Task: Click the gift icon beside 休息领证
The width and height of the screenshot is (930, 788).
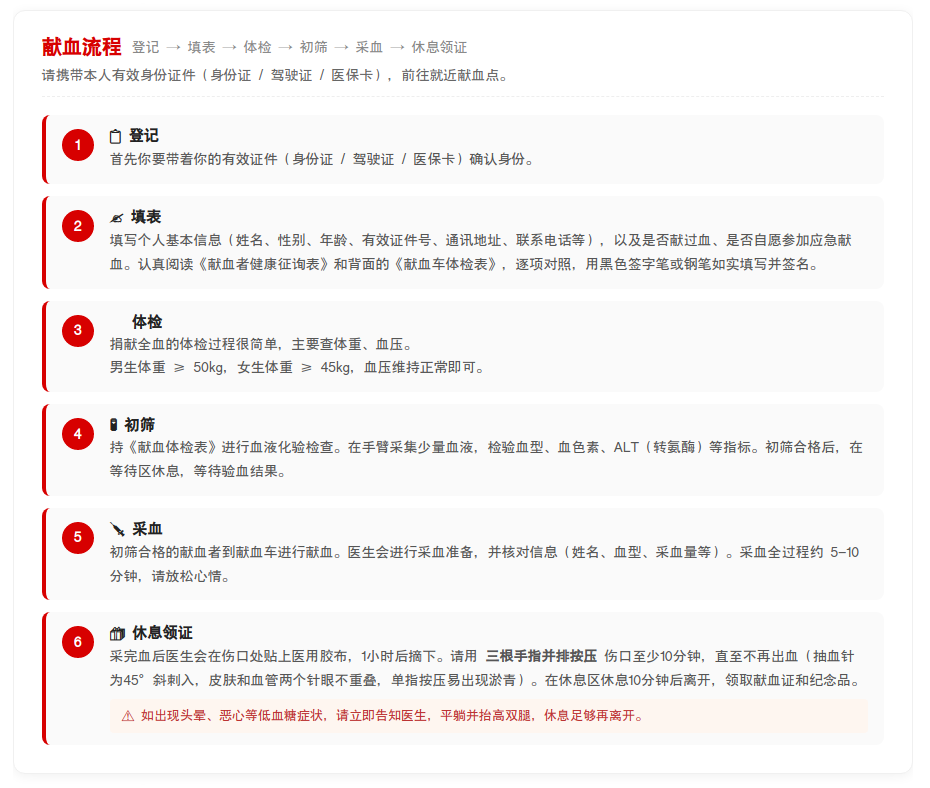Action: (117, 633)
